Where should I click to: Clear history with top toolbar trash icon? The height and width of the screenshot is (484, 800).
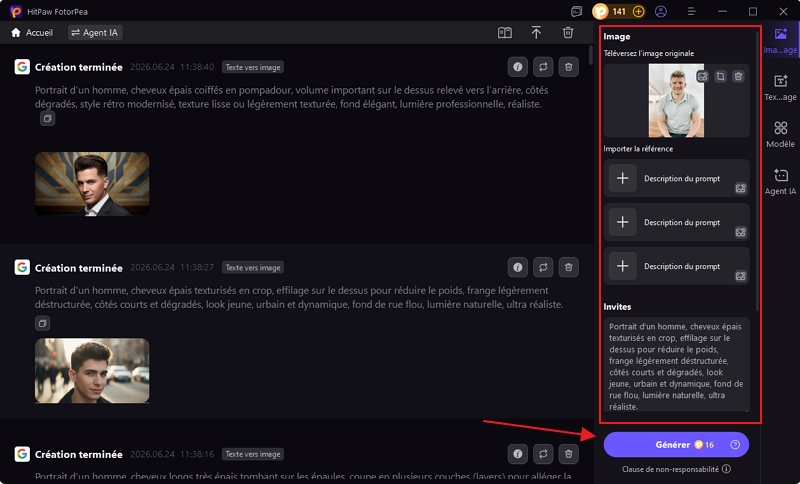[568, 33]
